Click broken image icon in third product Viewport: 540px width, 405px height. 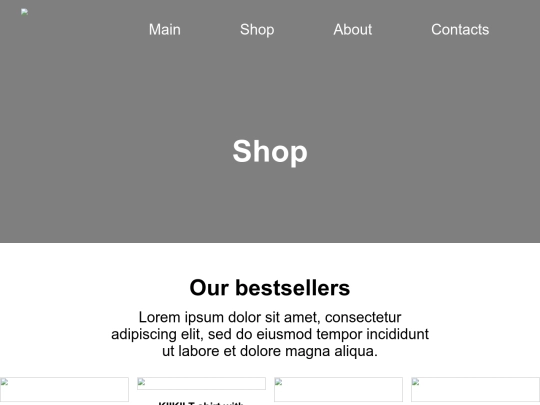click(278, 382)
